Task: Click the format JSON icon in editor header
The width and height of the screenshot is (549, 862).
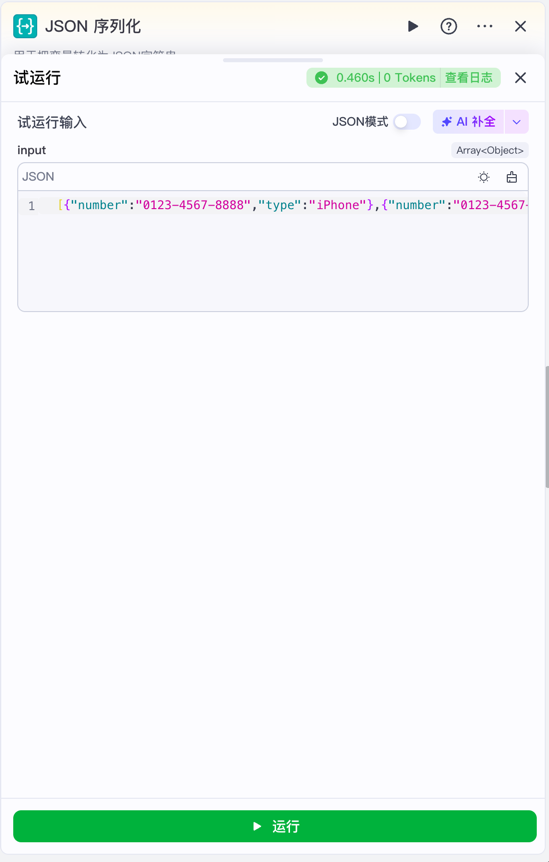Action: click(x=512, y=177)
